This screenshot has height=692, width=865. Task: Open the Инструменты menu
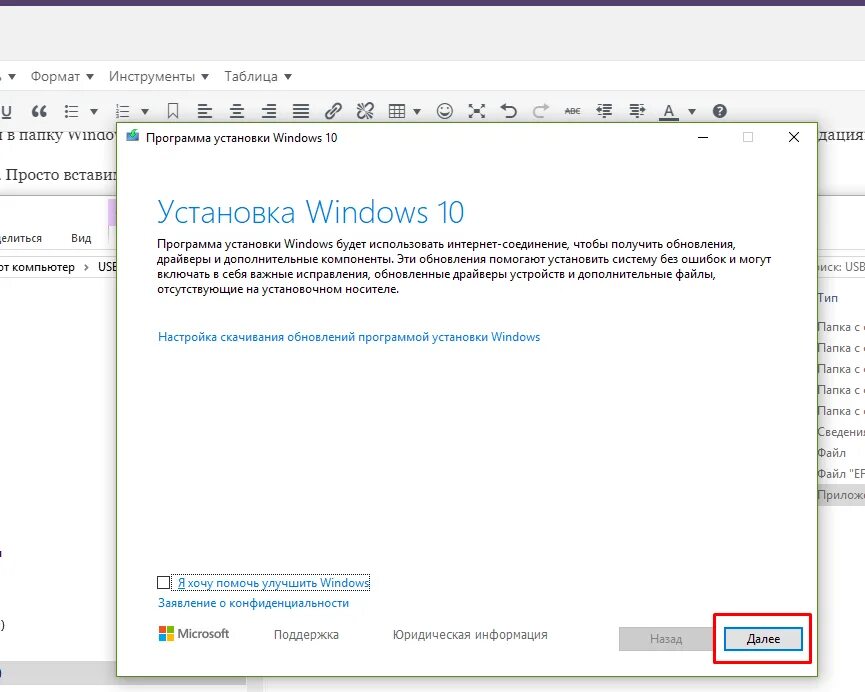tap(158, 76)
